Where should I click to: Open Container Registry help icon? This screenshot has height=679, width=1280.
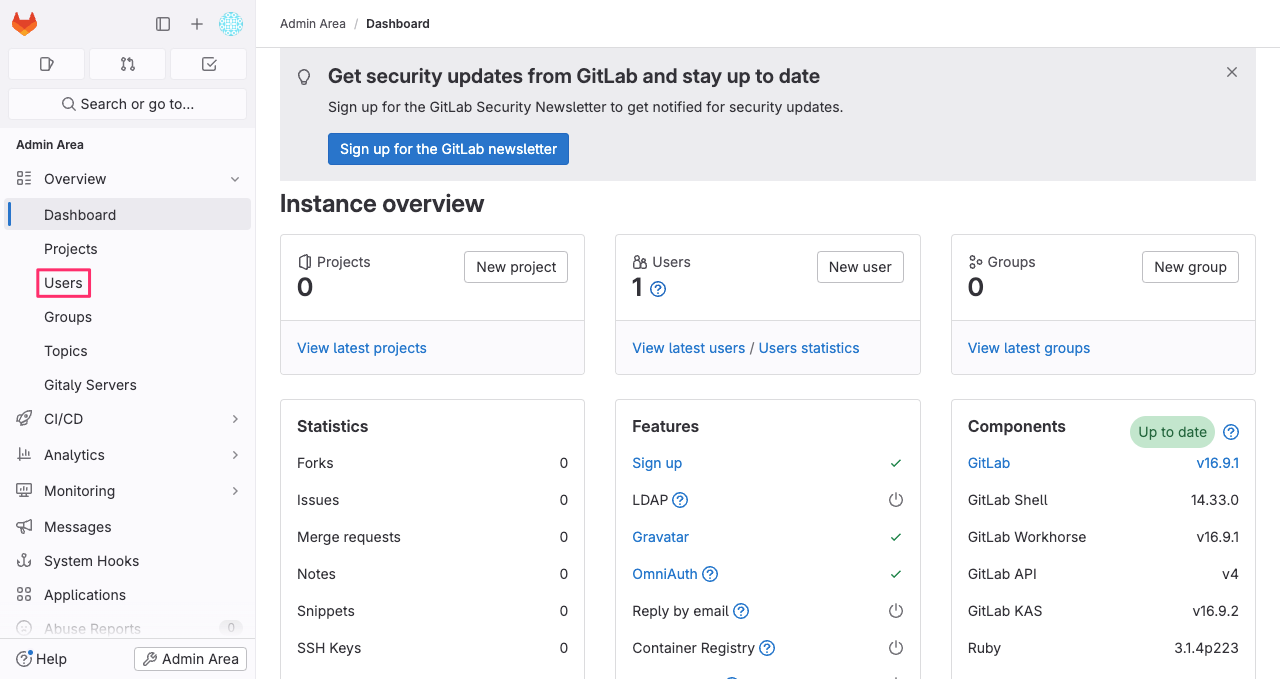pyautogui.click(x=767, y=648)
